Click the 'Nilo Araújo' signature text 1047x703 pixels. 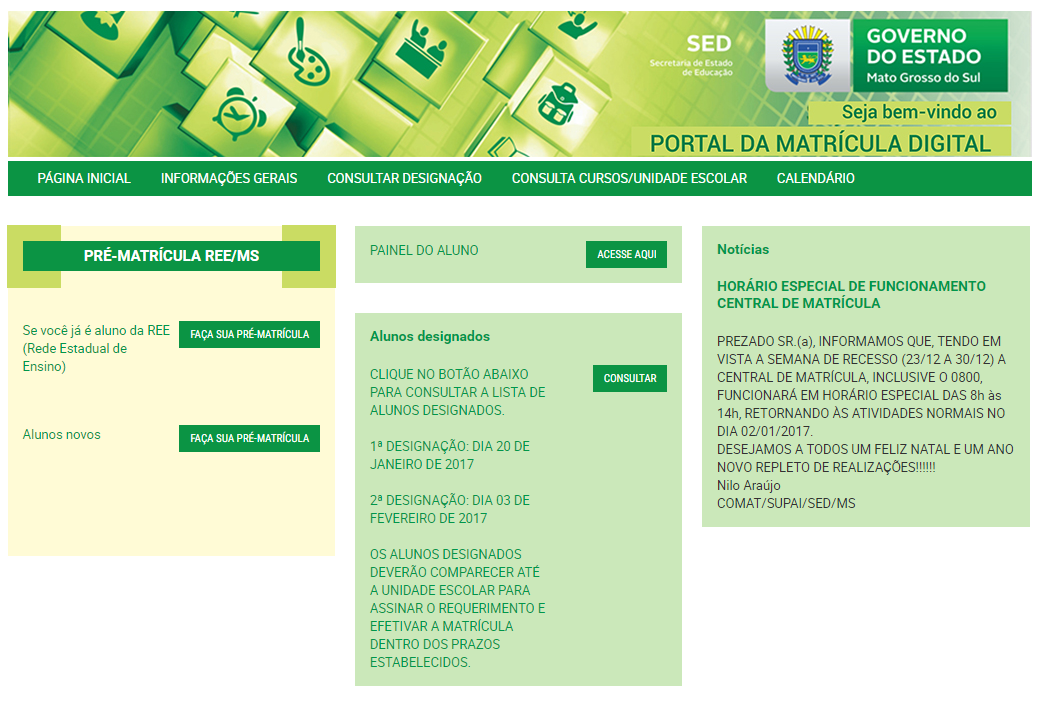[749, 485]
